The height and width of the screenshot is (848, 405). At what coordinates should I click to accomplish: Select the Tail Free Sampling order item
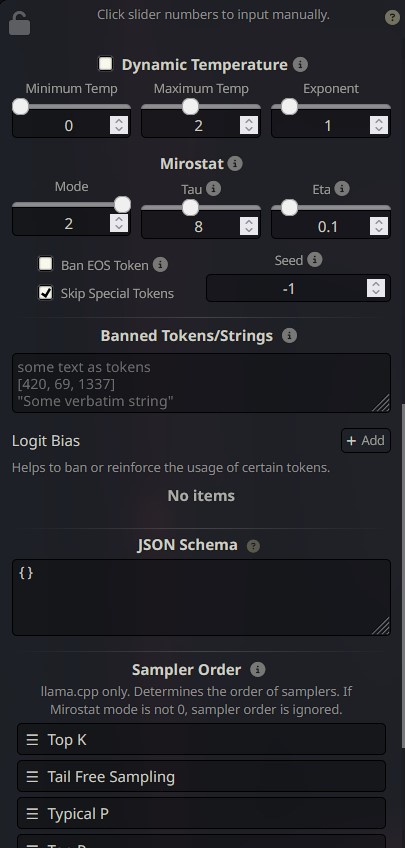(x=201, y=776)
